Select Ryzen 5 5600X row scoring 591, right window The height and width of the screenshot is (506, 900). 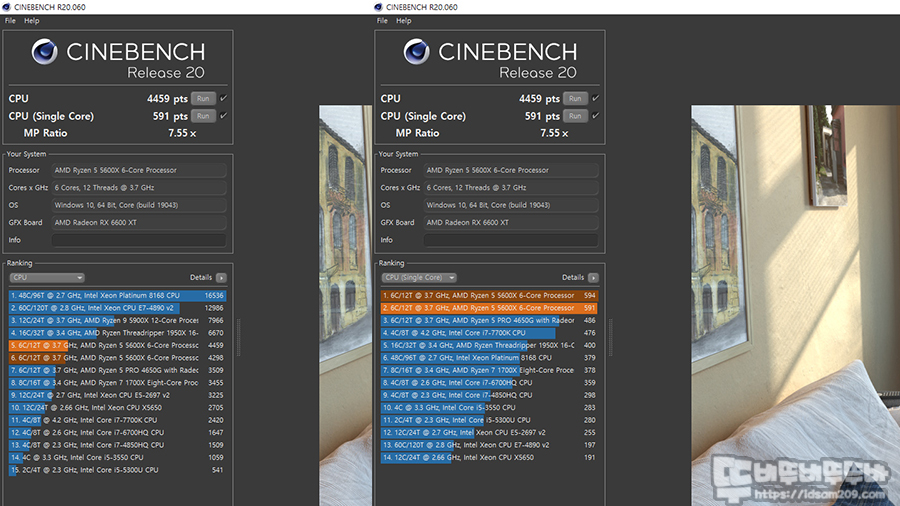[489, 308]
